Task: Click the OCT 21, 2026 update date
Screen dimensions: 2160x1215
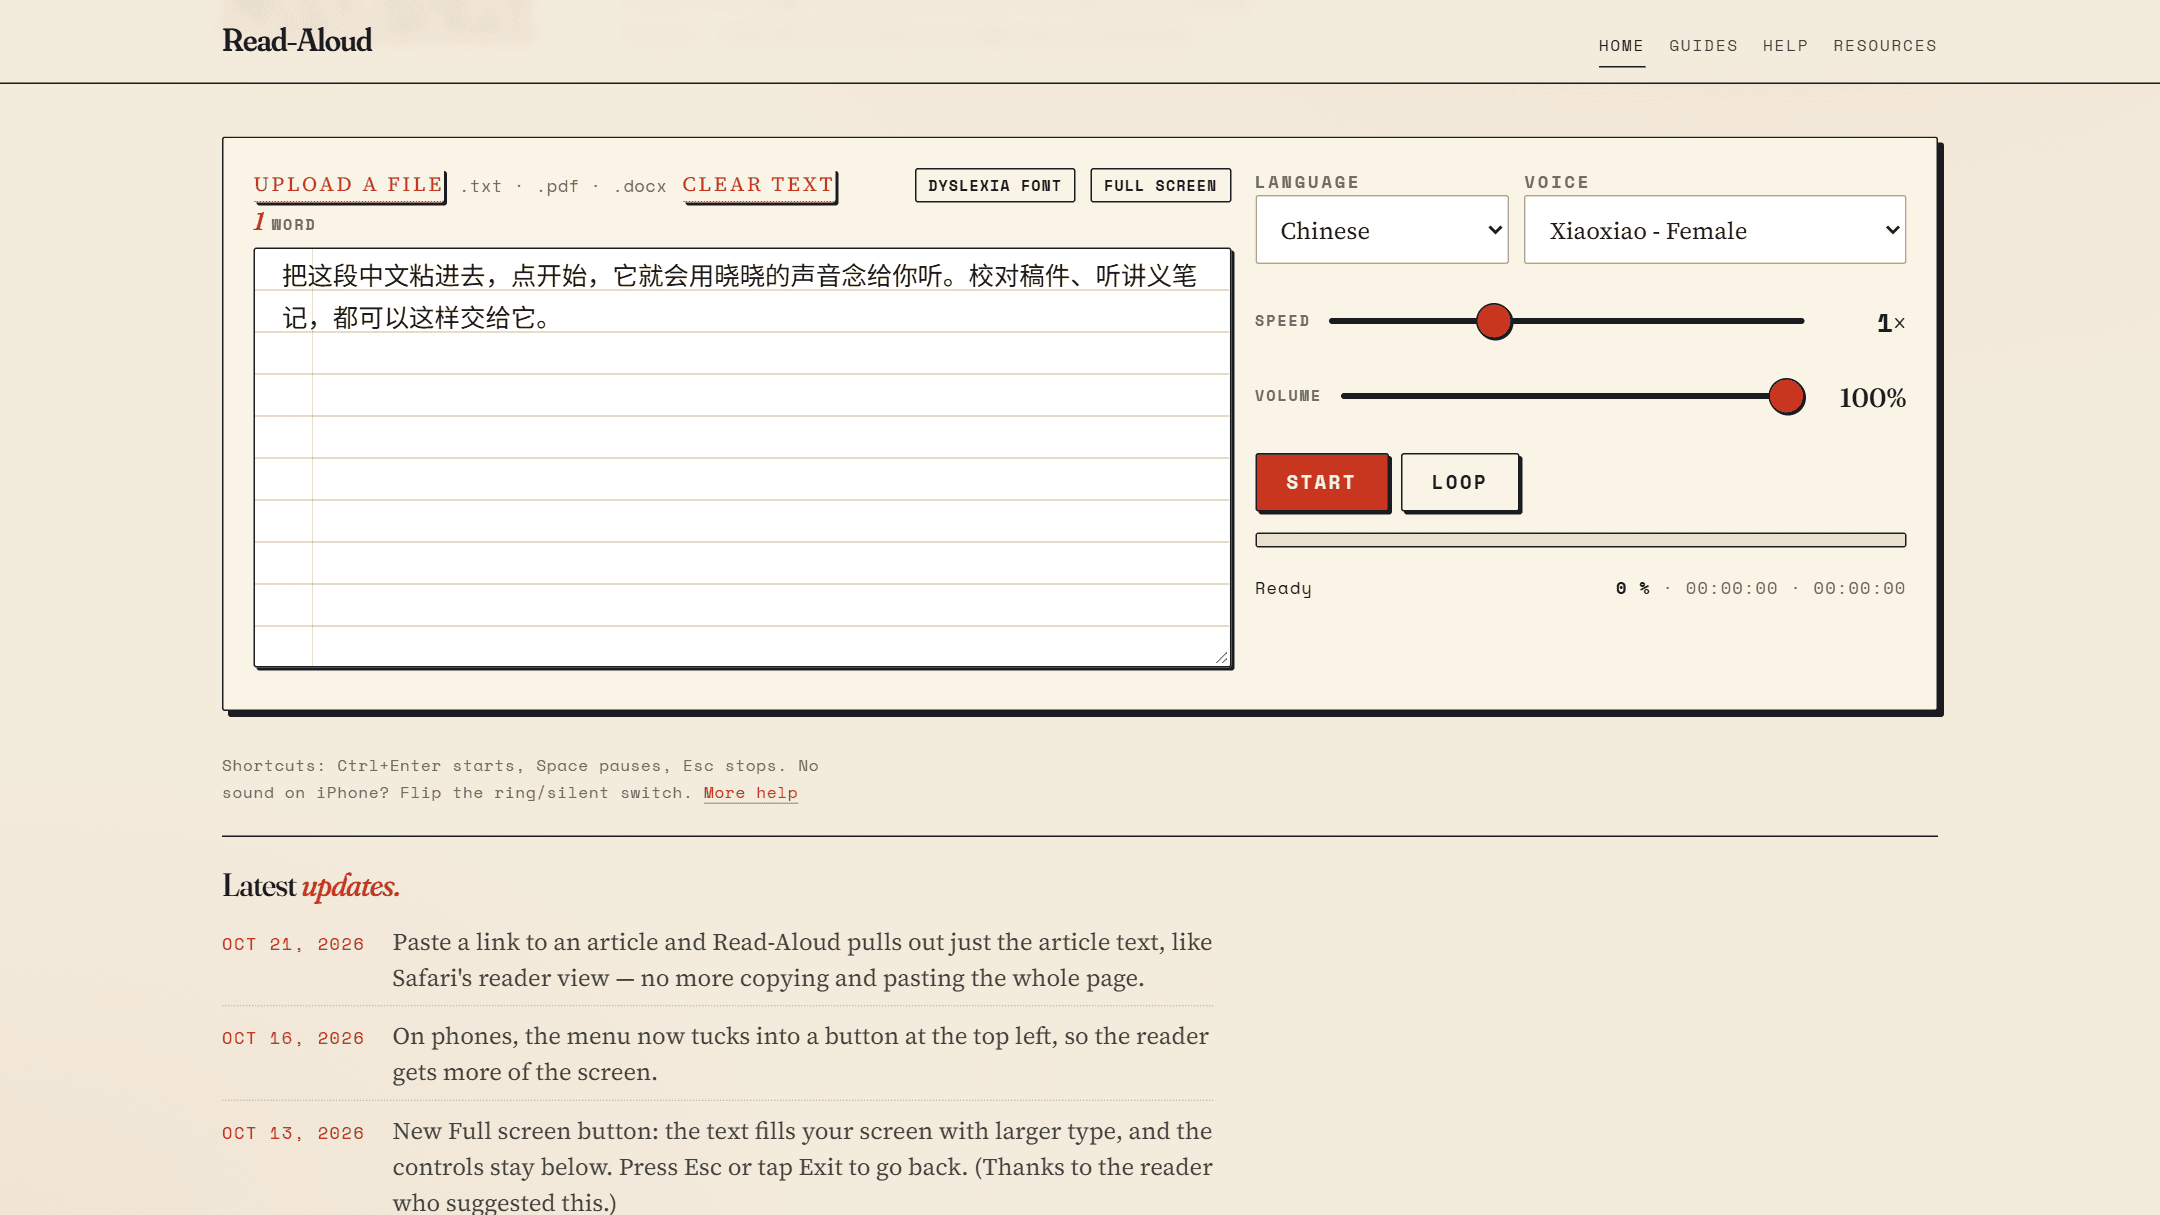Action: (x=293, y=944)
